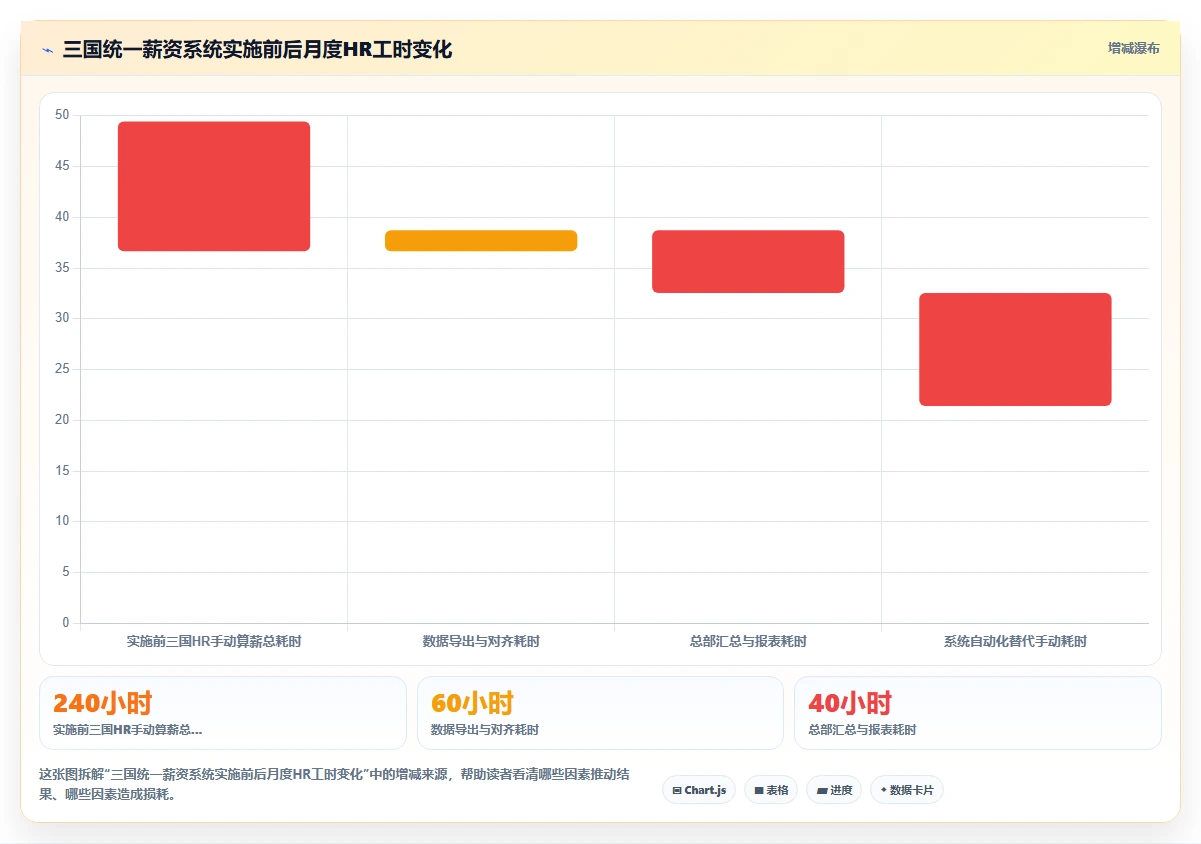Click the red bar for 系统自动化替代手动耗时
Image resolution: width=1201 pixels, height=844 pixels.
click(x=1015, y=349)
